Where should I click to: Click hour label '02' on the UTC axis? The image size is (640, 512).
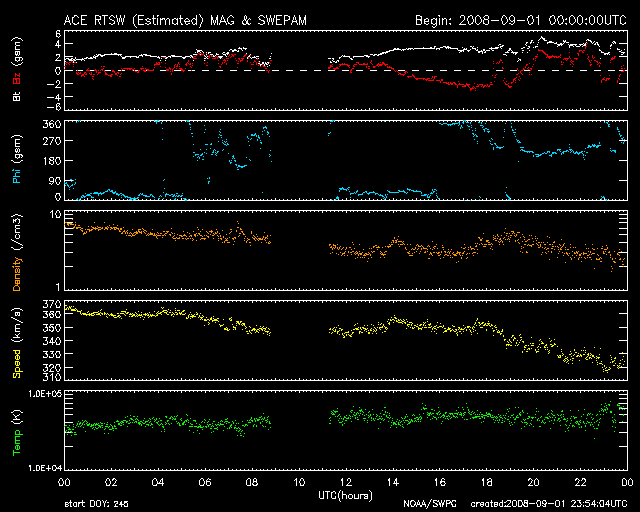pyautogui.click(x=111, y=482)
